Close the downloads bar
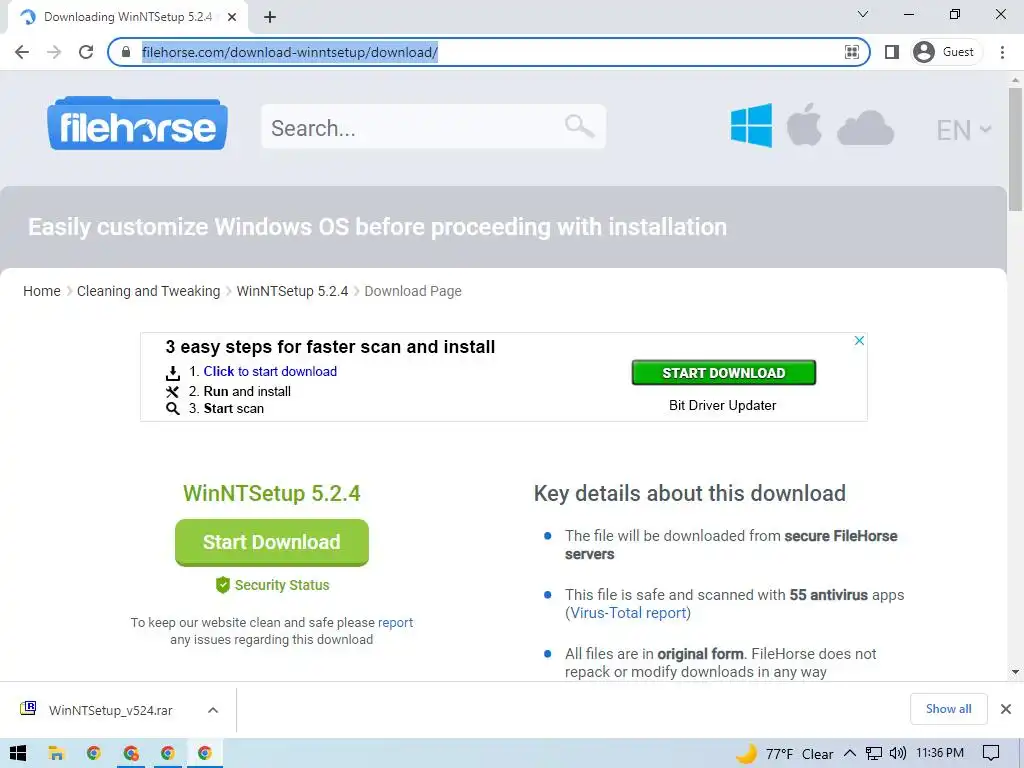Screen dimensions: 1024x768 (x=1006, y=709)
